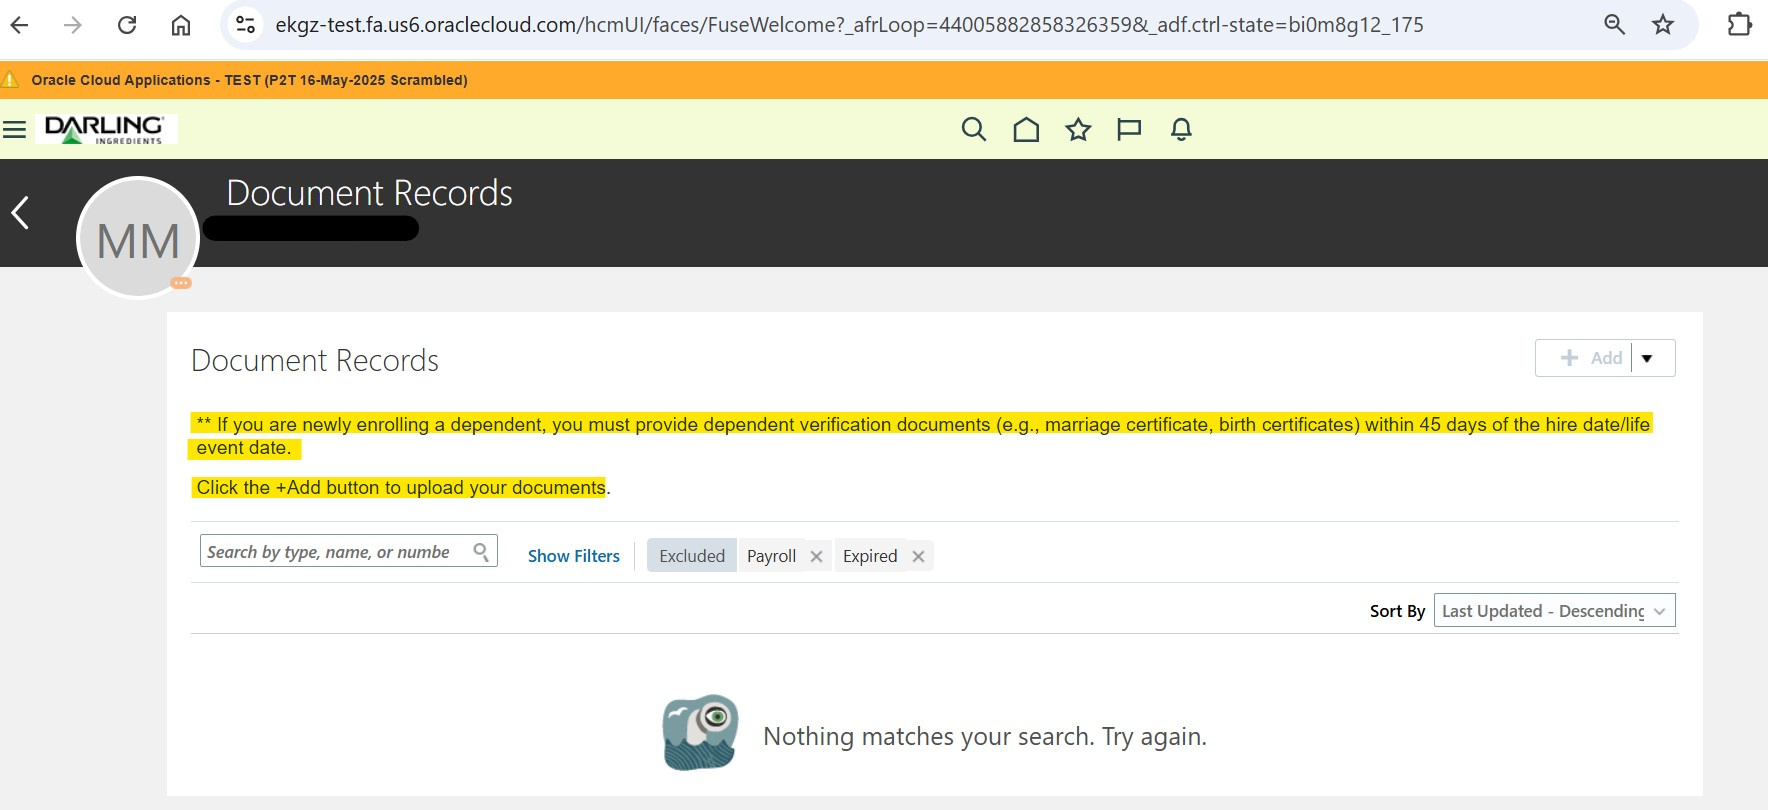This screenshot has width=1768, height=810.
Task: Click the back chevron beside the avatar
Action: tap(20, 212)
